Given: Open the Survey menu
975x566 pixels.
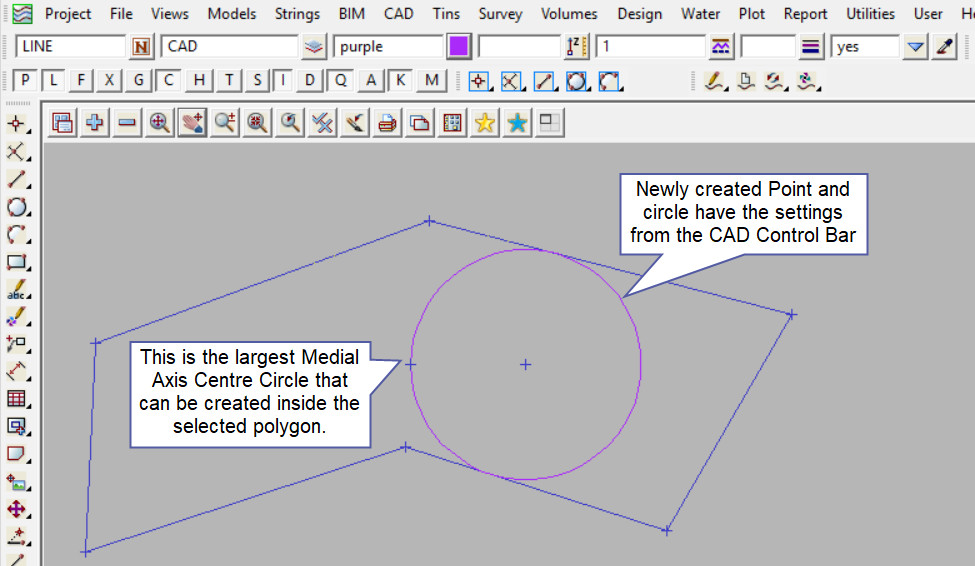Looking at the screenshot, I should (x=500, y=14).
